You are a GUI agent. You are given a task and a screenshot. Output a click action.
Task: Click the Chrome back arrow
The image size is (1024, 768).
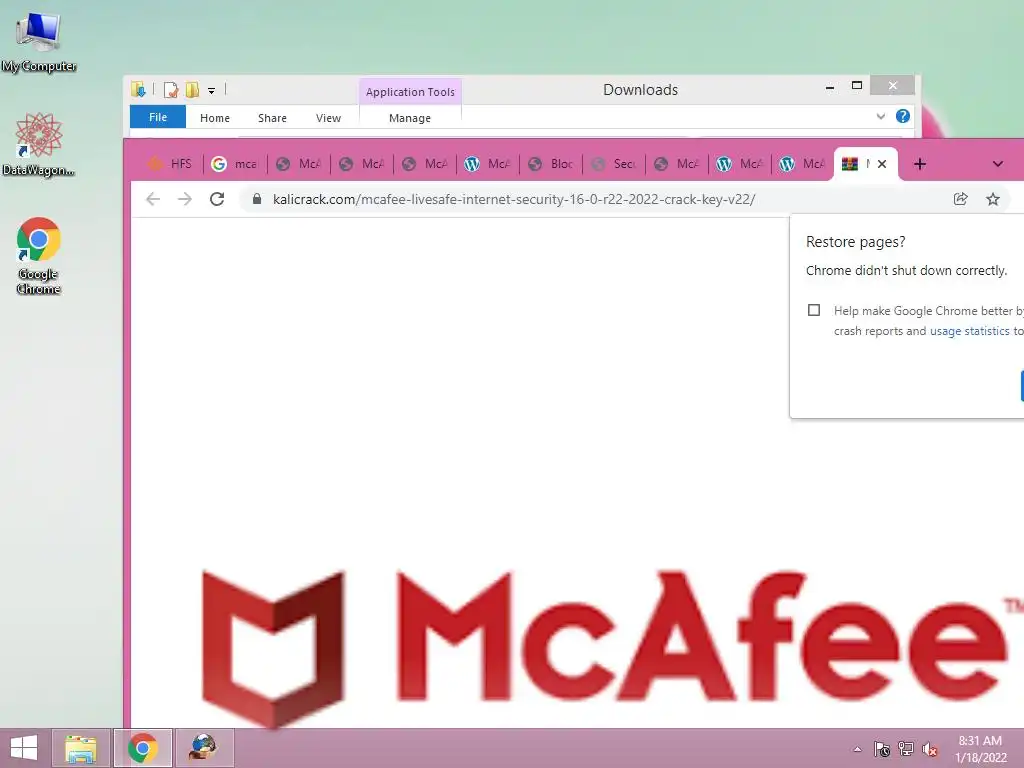click(153, 199)
